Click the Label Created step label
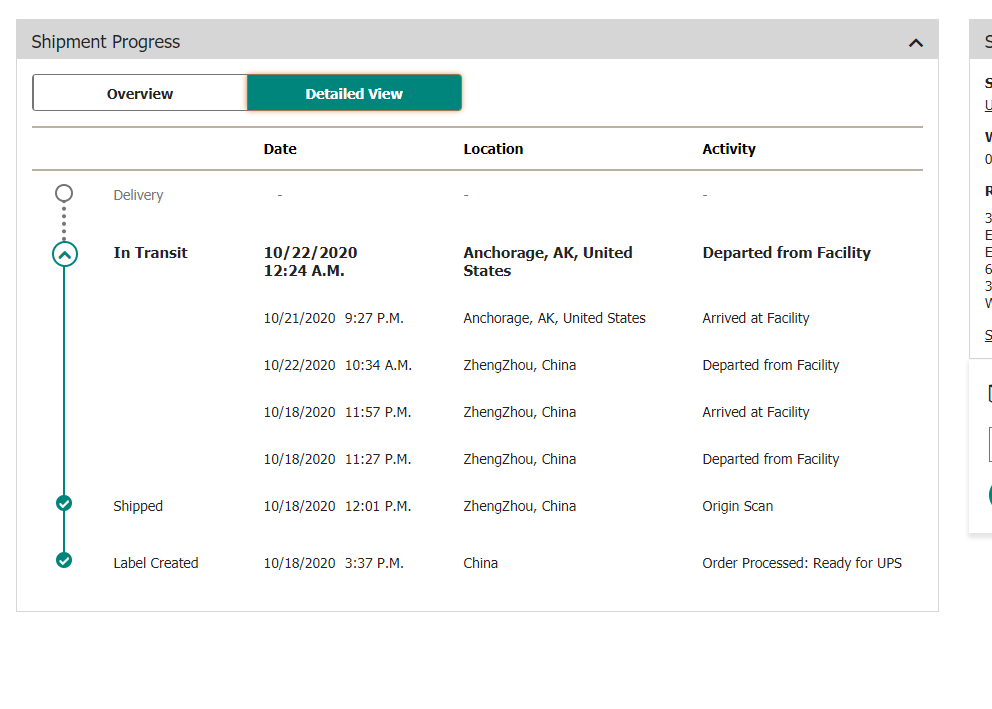Image resolution: width=992 pixels, height=709 pixels. coord(156,563)
